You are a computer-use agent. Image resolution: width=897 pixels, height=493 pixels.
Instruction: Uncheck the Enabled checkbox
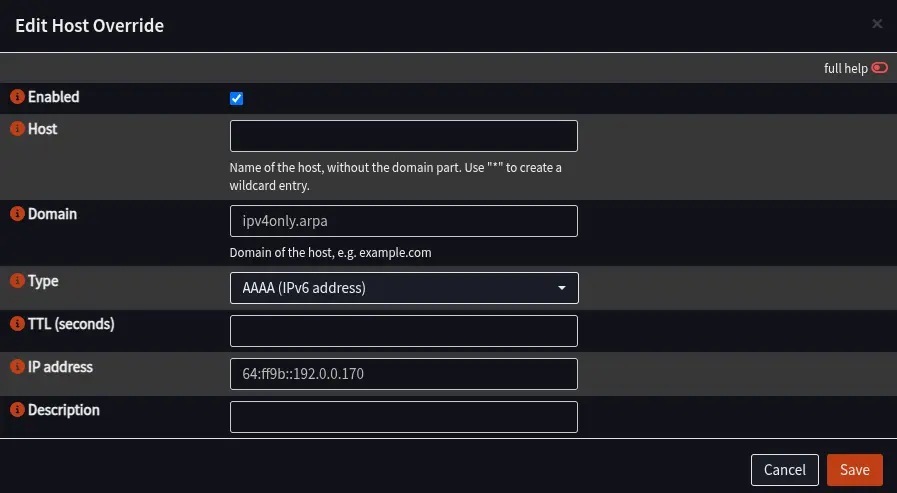tap(236, 98)
